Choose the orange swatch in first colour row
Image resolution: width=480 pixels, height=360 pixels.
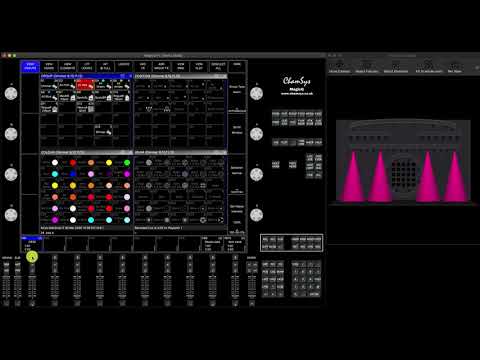(91, 163)
